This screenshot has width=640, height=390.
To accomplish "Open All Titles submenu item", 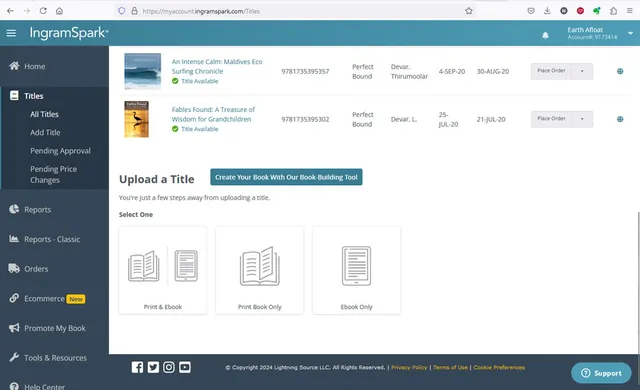I will pos(44,114).
